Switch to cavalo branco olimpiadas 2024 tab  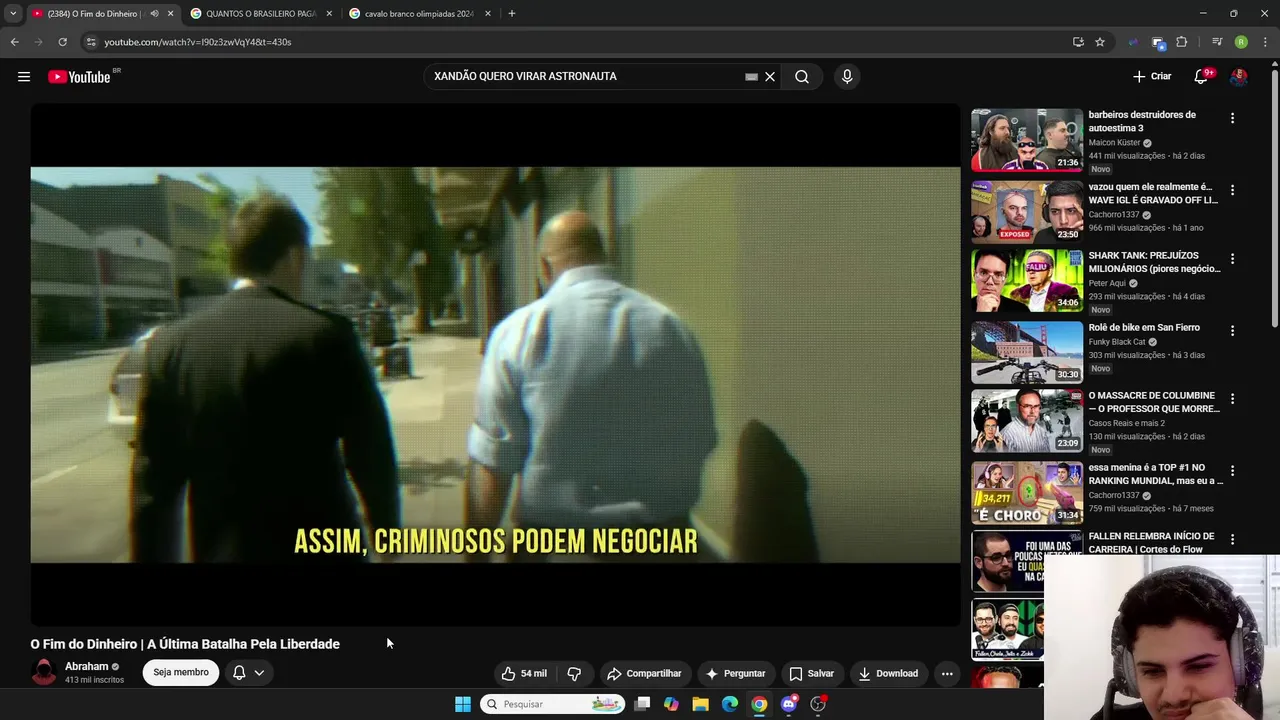point(419,14)
